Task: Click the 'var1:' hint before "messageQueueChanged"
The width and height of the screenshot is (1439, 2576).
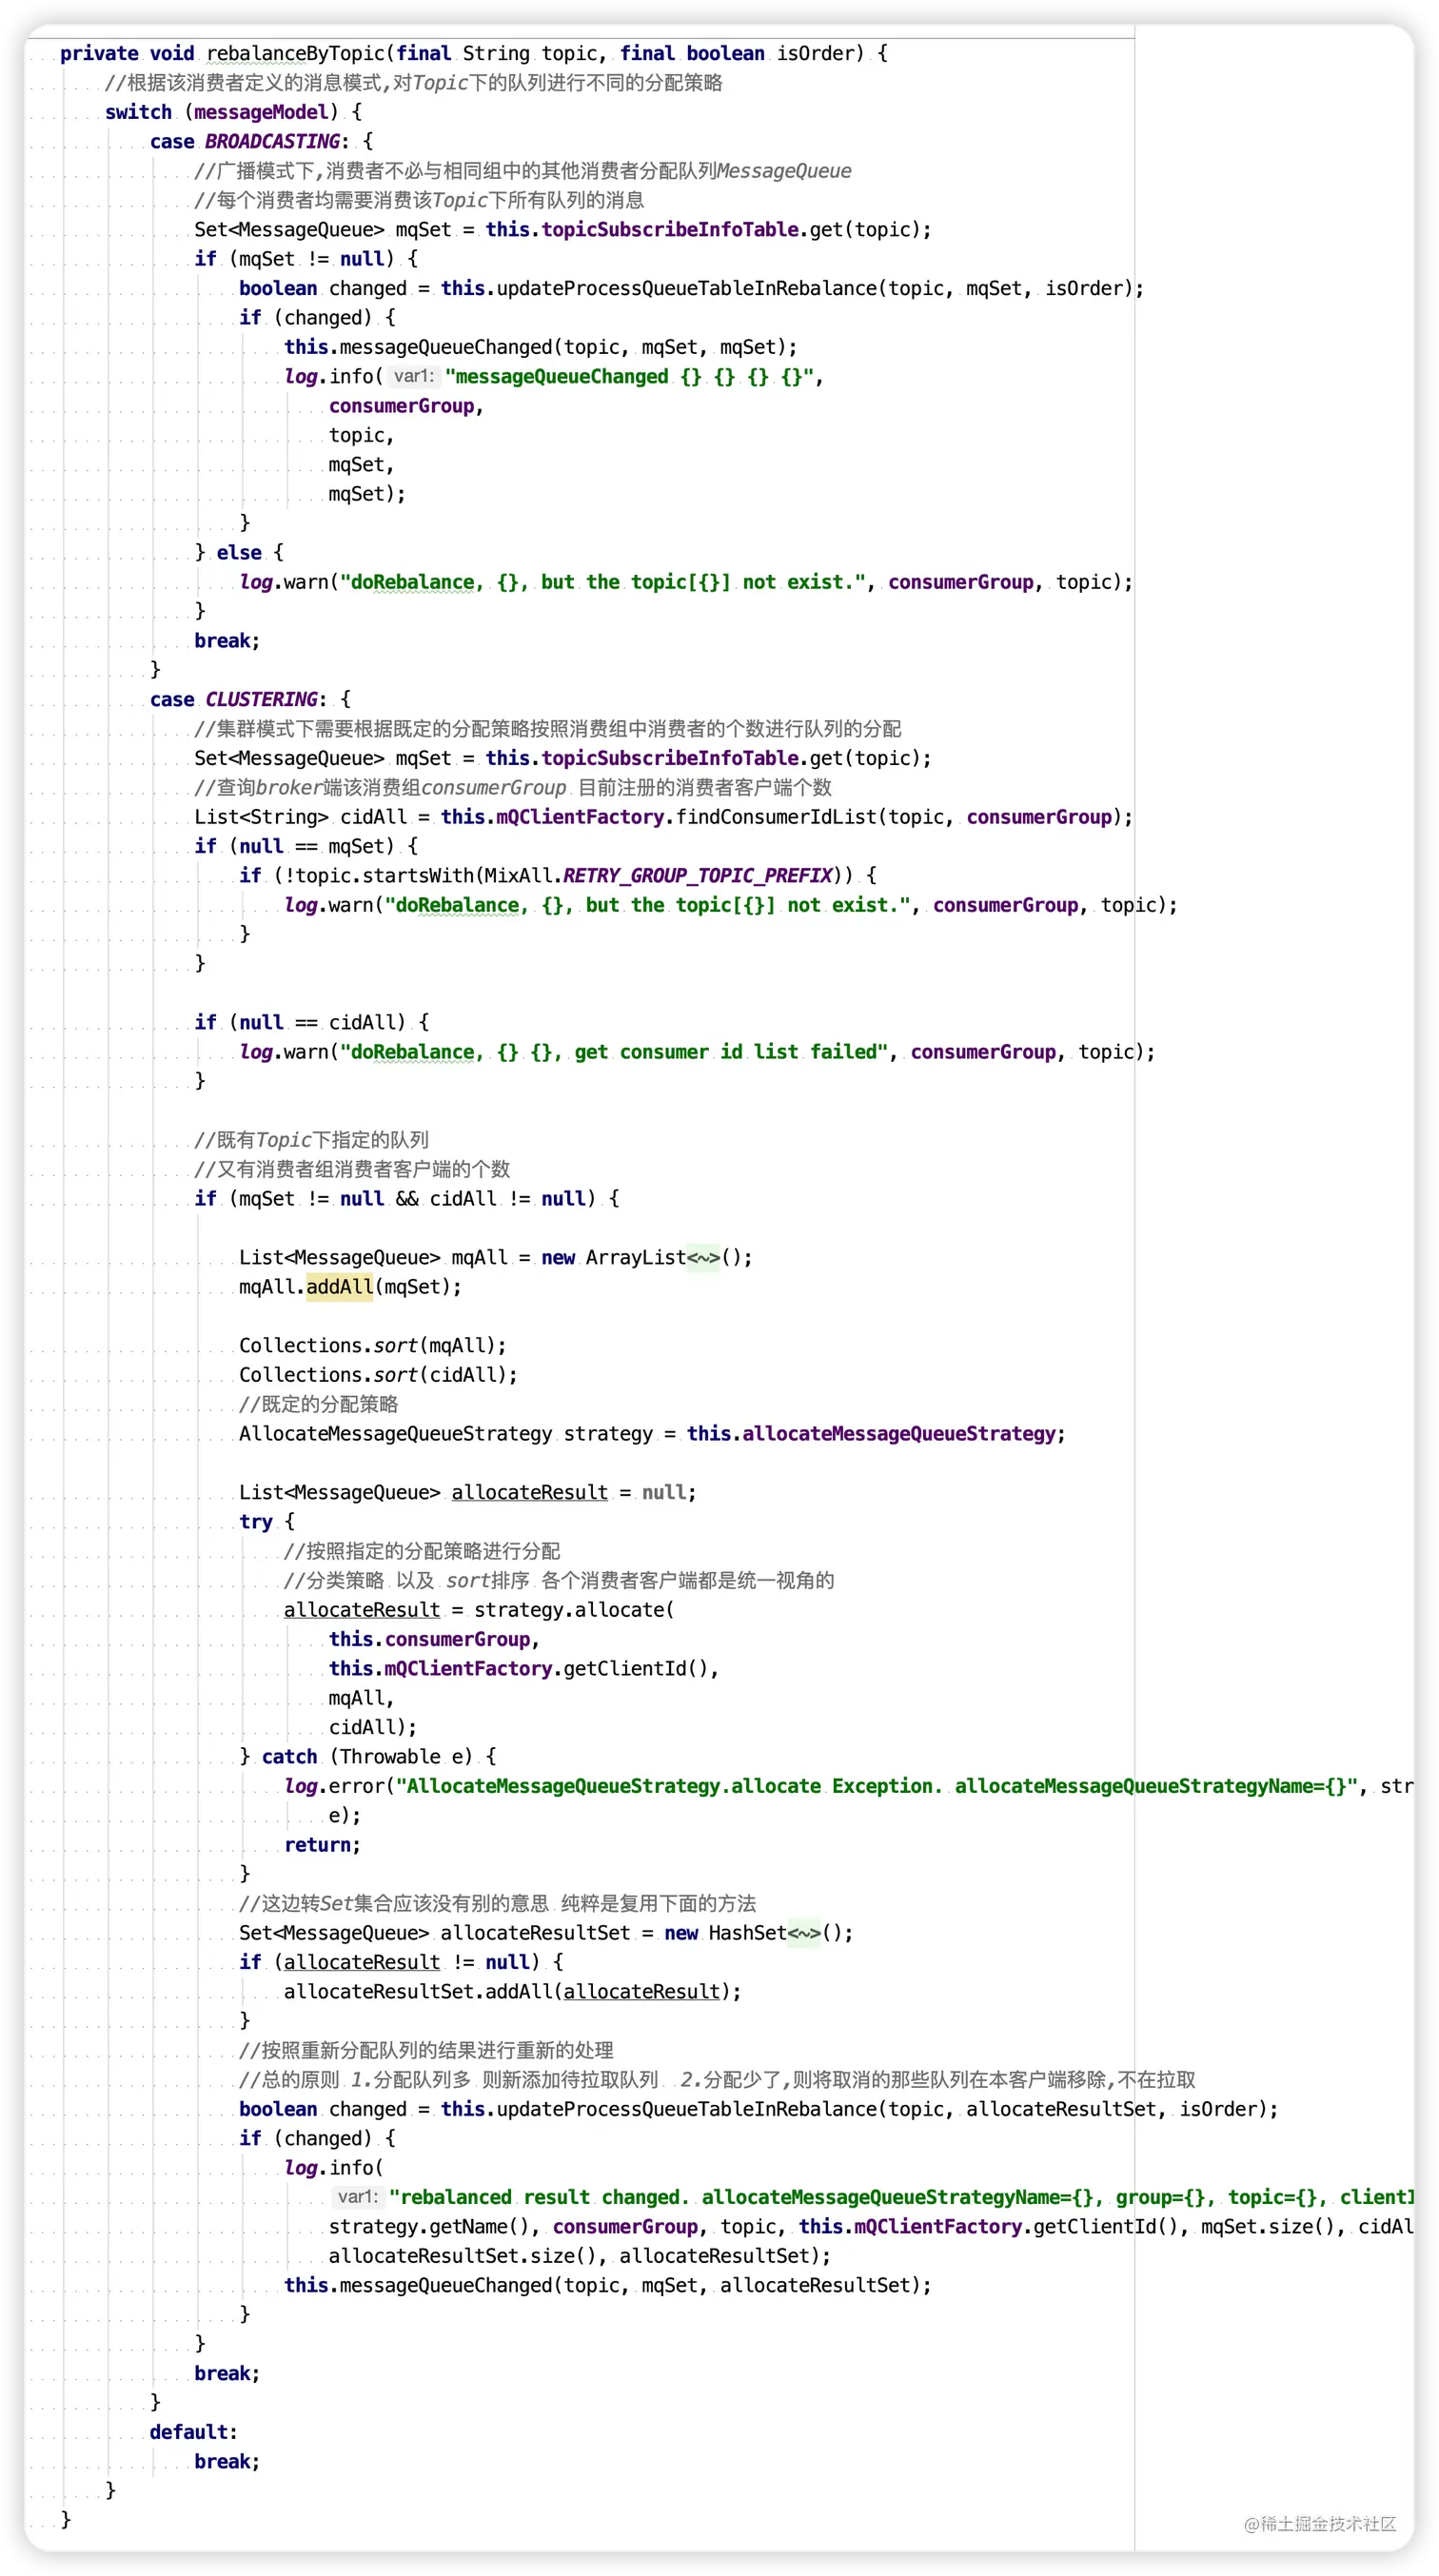Action: coord(413,376)
